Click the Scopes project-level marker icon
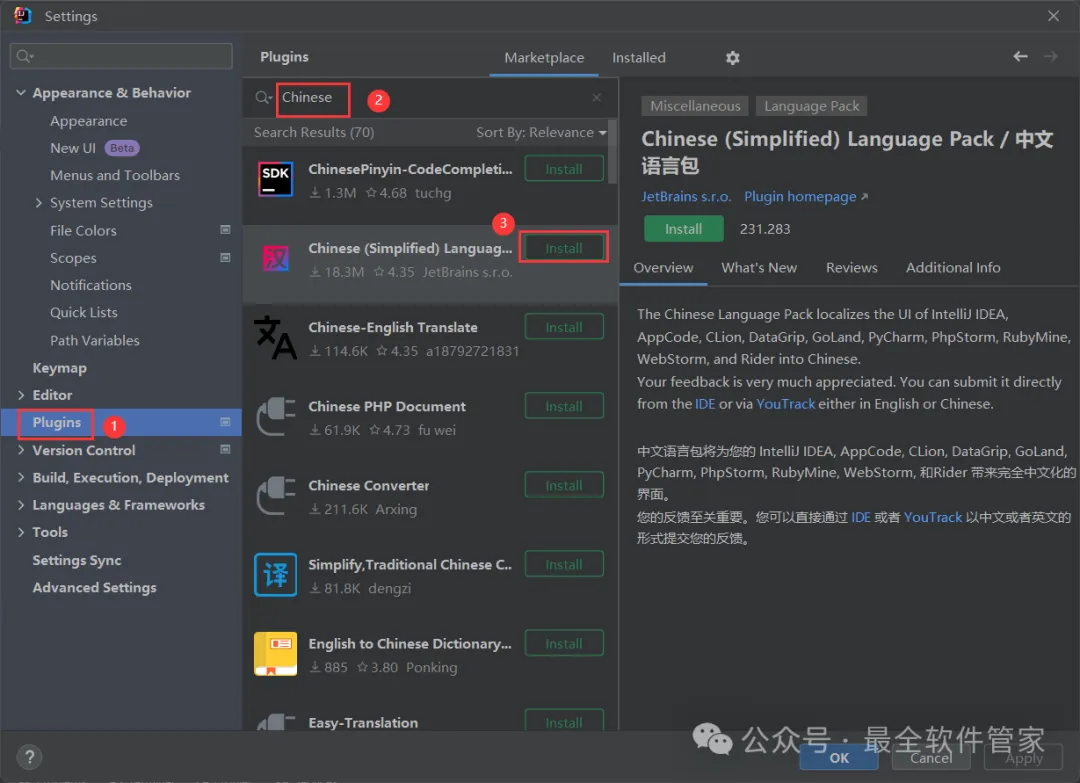 (x=225, y=258)
